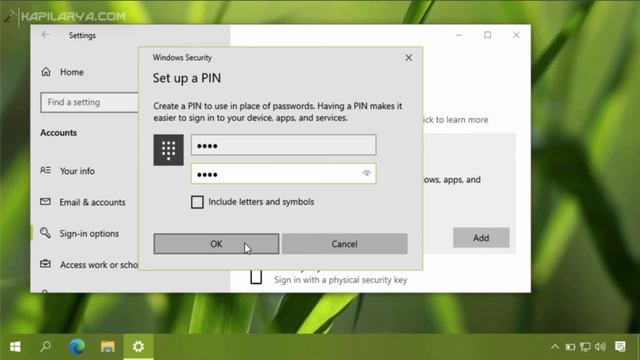Click the Settings window title text

click(x=82, y=36)
